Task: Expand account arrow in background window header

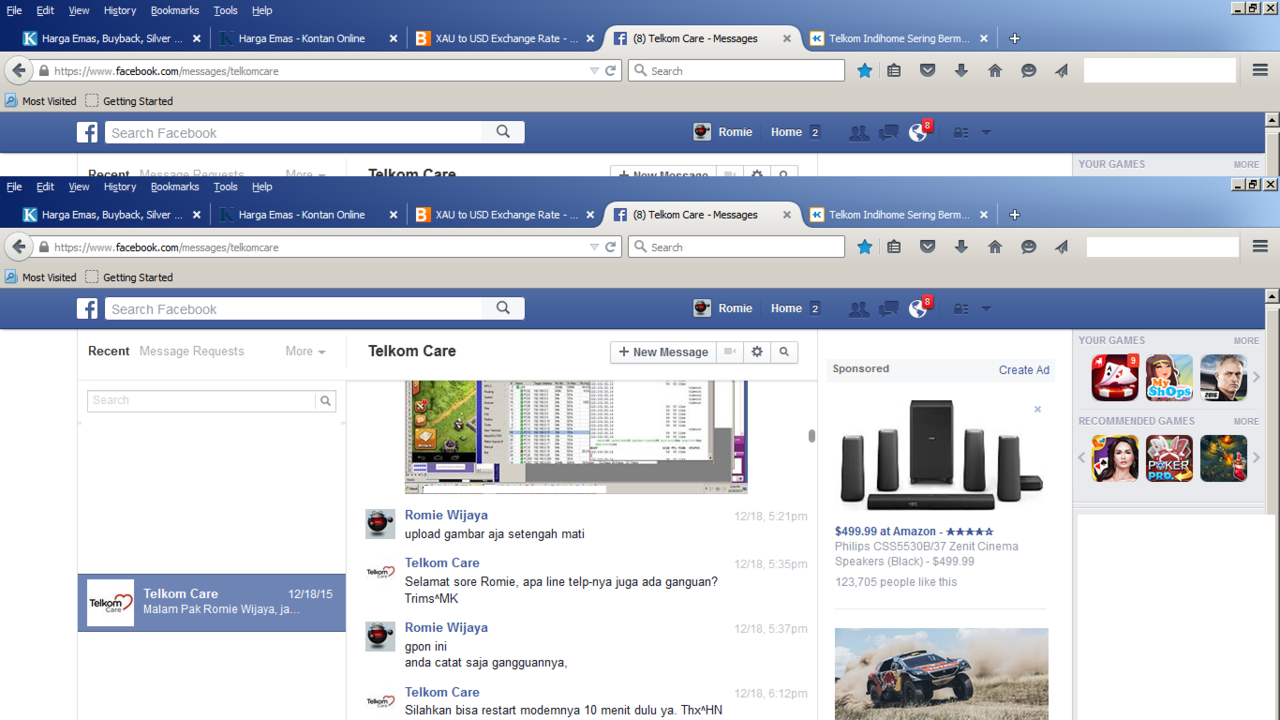Action: 986,133
